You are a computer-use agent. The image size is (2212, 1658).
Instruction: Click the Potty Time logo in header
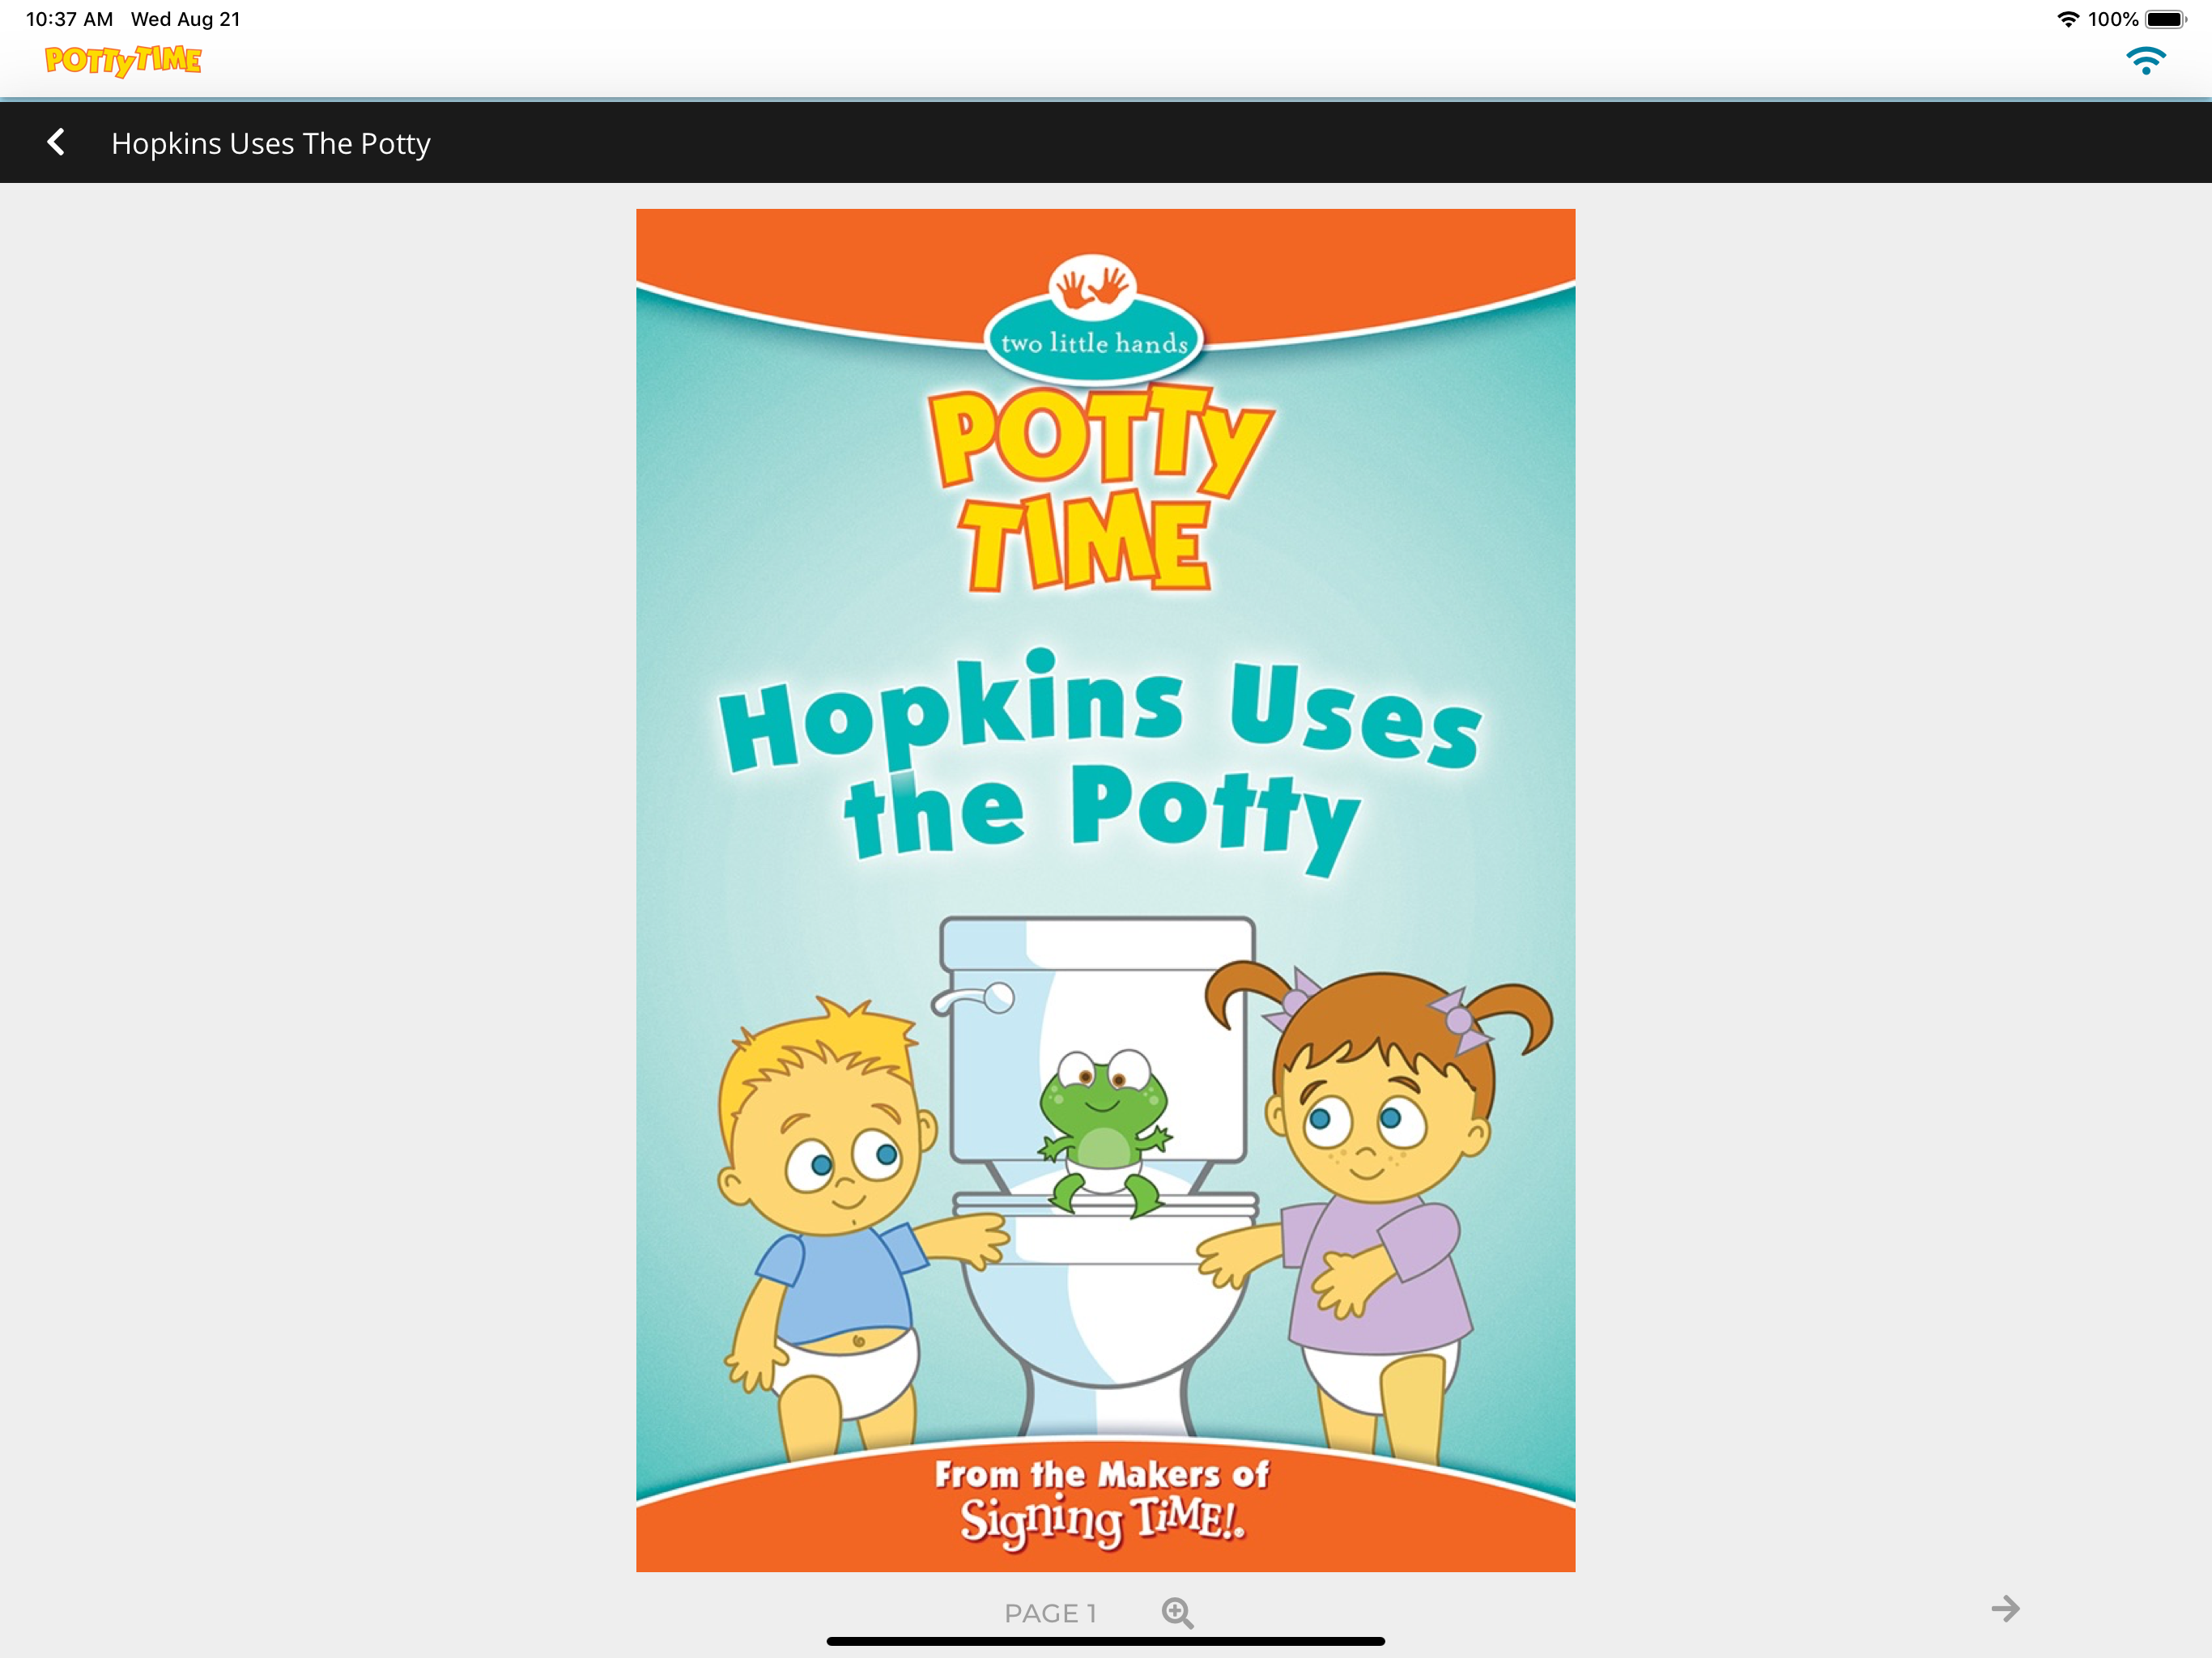click(x=123, y=61)
